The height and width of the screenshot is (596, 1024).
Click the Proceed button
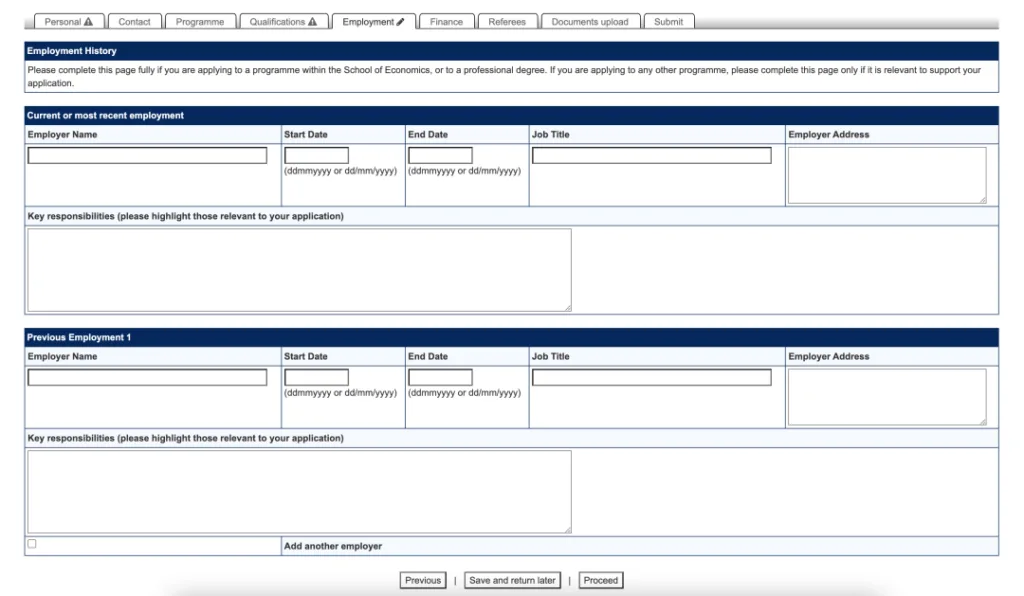pos(600,580)
